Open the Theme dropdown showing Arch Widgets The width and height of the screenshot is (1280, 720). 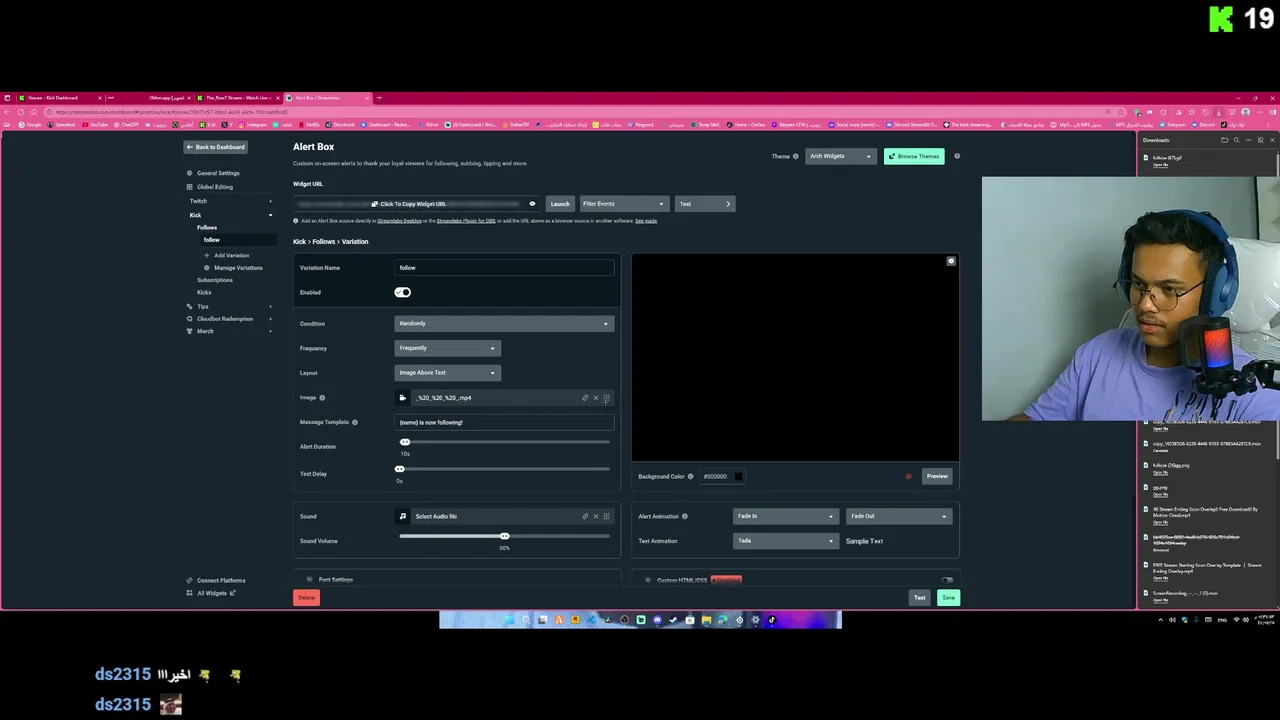840,156
